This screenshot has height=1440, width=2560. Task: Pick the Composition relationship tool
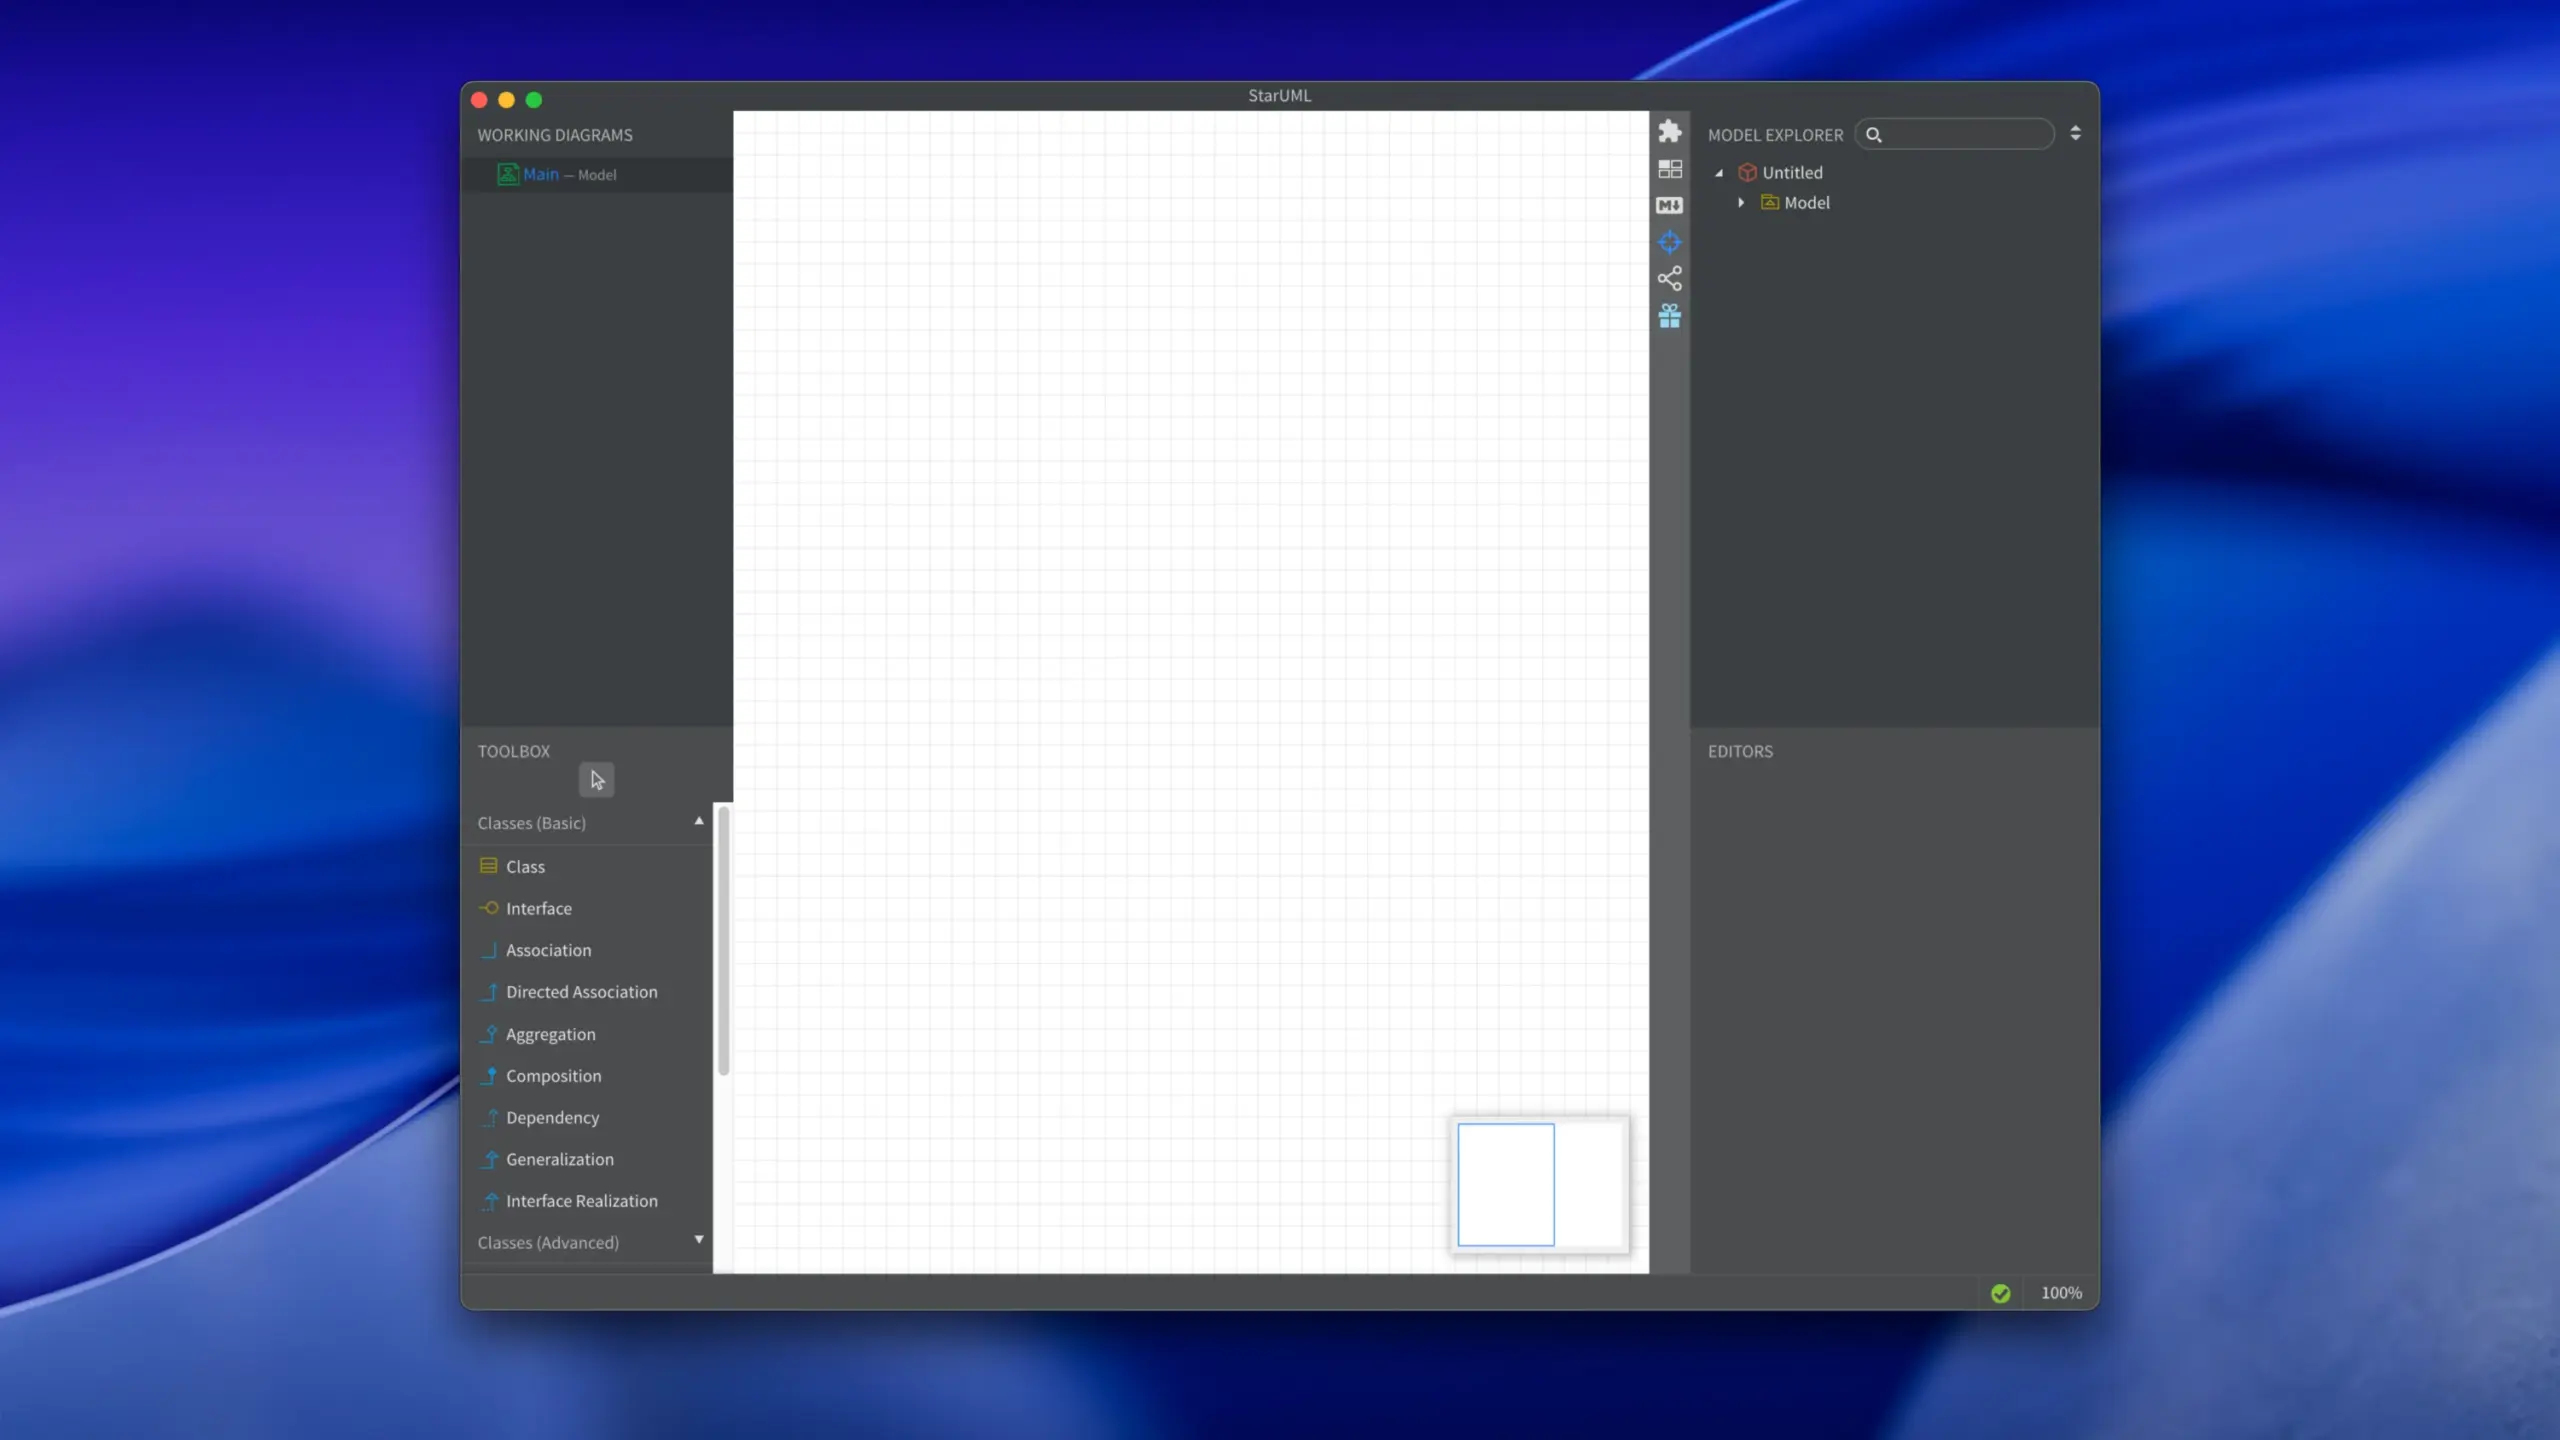tap(553, 1076)
